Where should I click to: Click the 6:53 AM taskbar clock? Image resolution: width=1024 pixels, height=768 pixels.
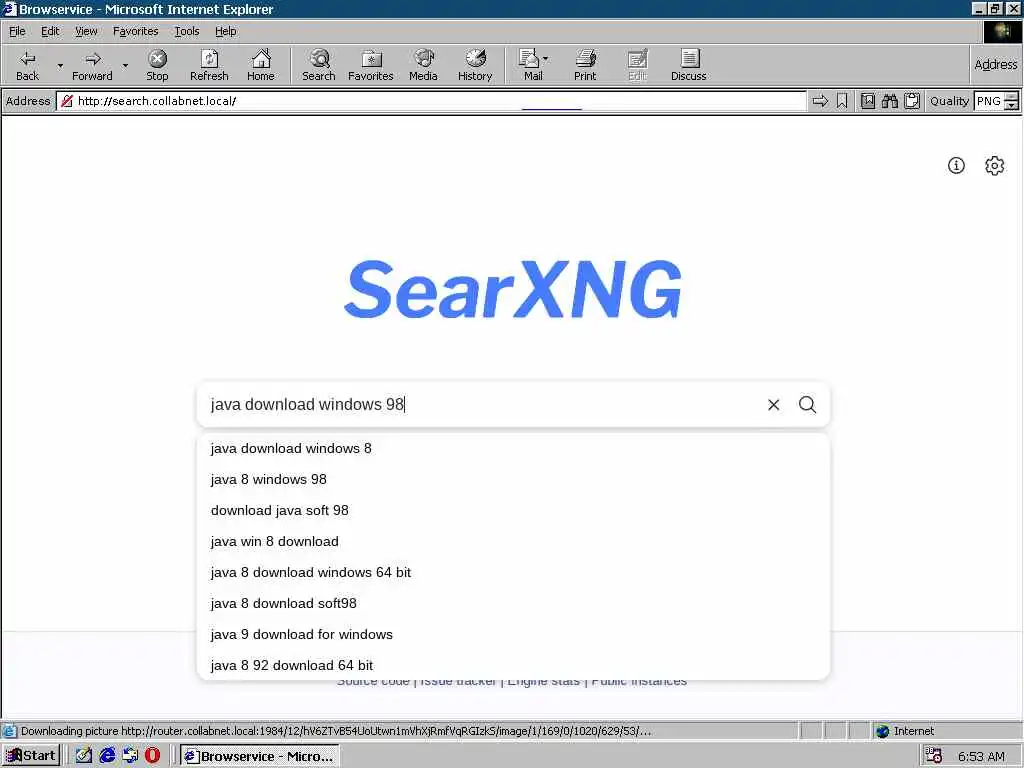point(981,756)
